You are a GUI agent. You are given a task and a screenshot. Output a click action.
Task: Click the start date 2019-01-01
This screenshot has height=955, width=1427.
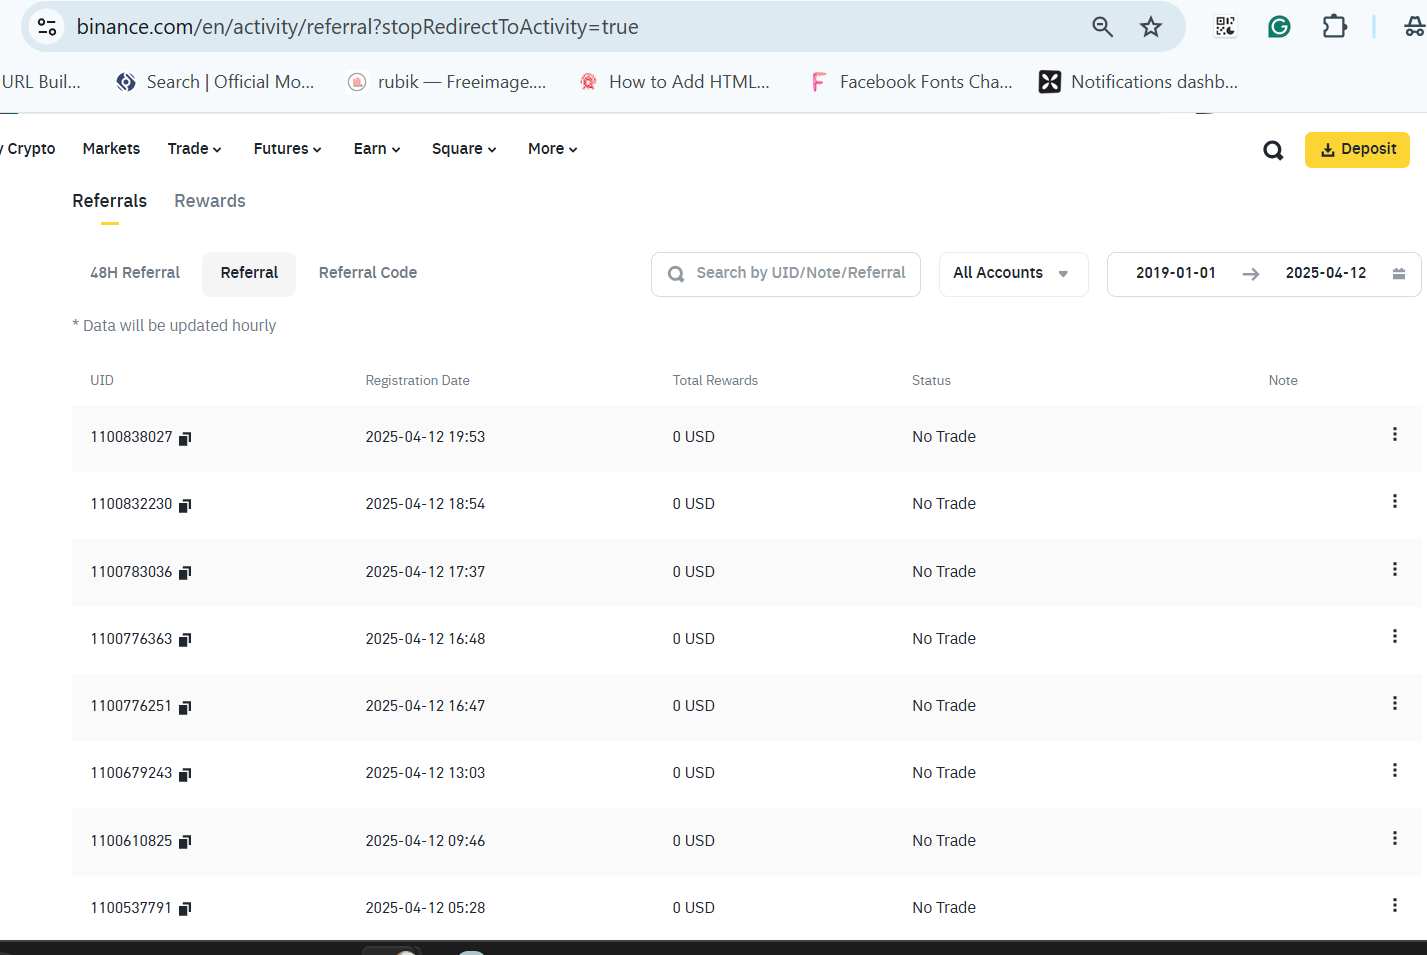[x=1176, y=273]
